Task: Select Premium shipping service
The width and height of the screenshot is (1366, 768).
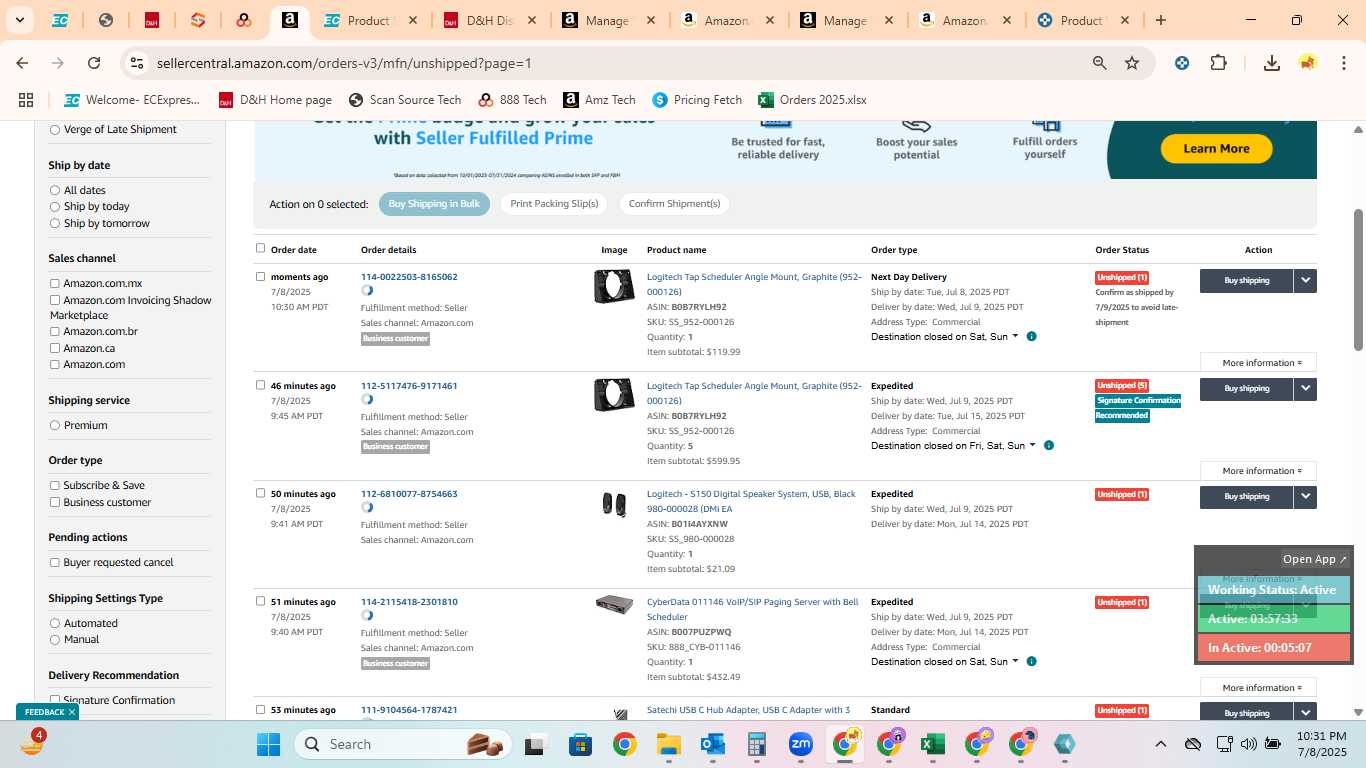Action: (x=55, y=425)
